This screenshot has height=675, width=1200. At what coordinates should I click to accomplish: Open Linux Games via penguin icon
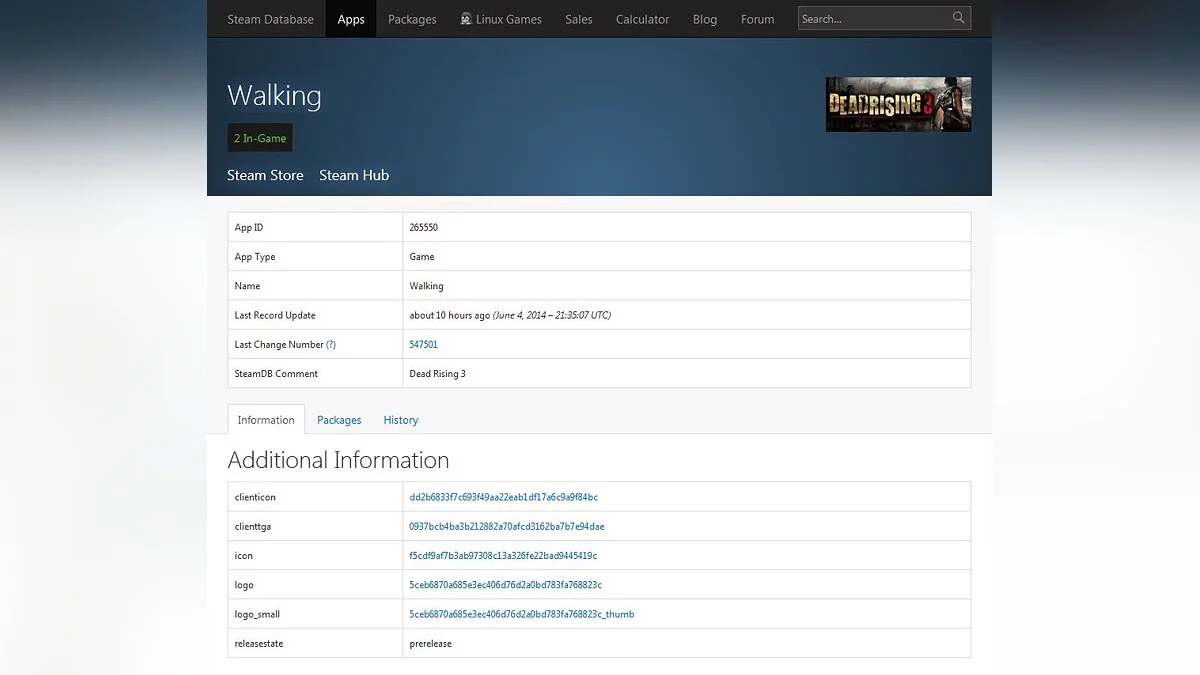(x=466, y=19)
